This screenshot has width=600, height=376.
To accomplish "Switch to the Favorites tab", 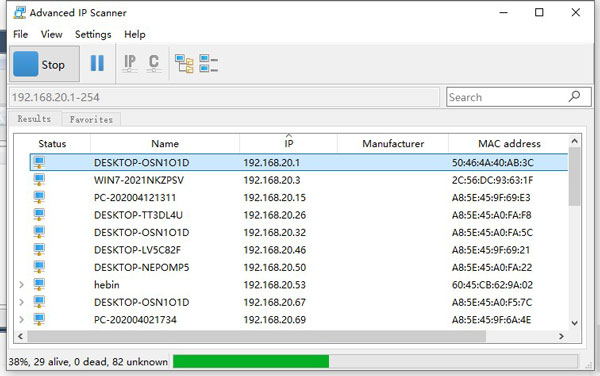I will point(91,119).
